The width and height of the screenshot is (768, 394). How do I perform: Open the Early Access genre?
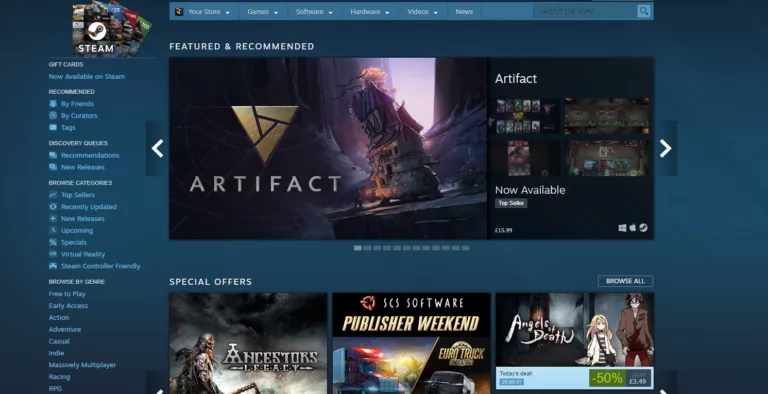68,305
